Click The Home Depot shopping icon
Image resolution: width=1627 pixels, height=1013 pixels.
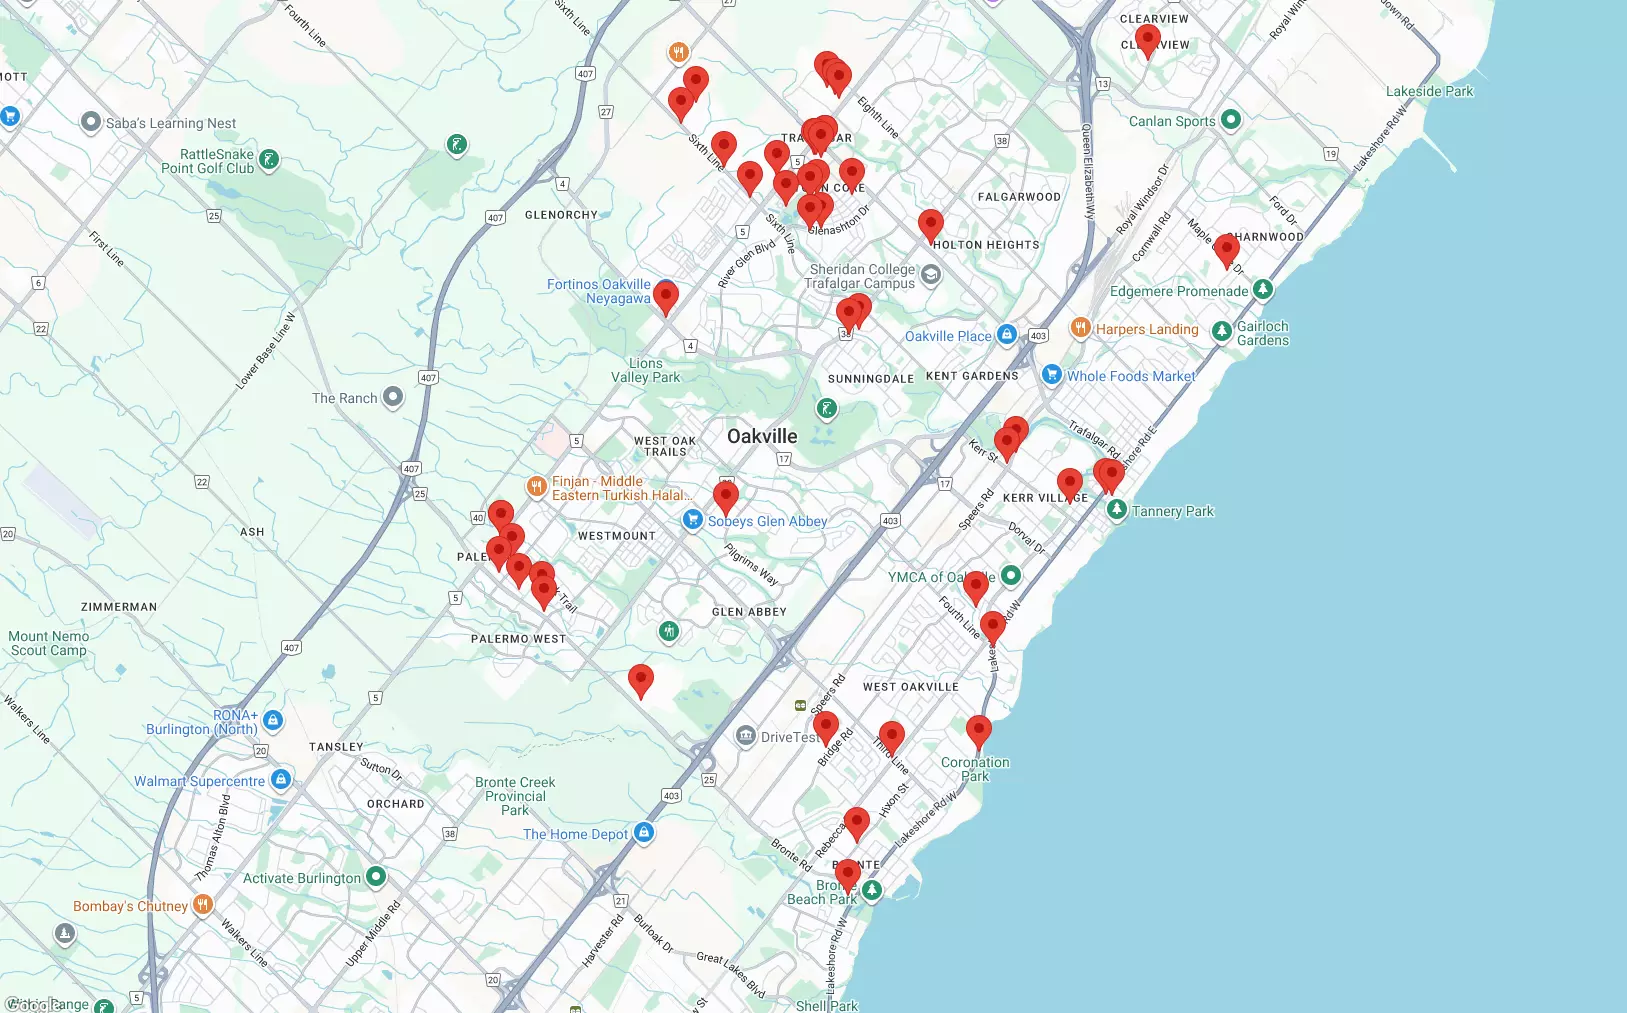[644, 833]
